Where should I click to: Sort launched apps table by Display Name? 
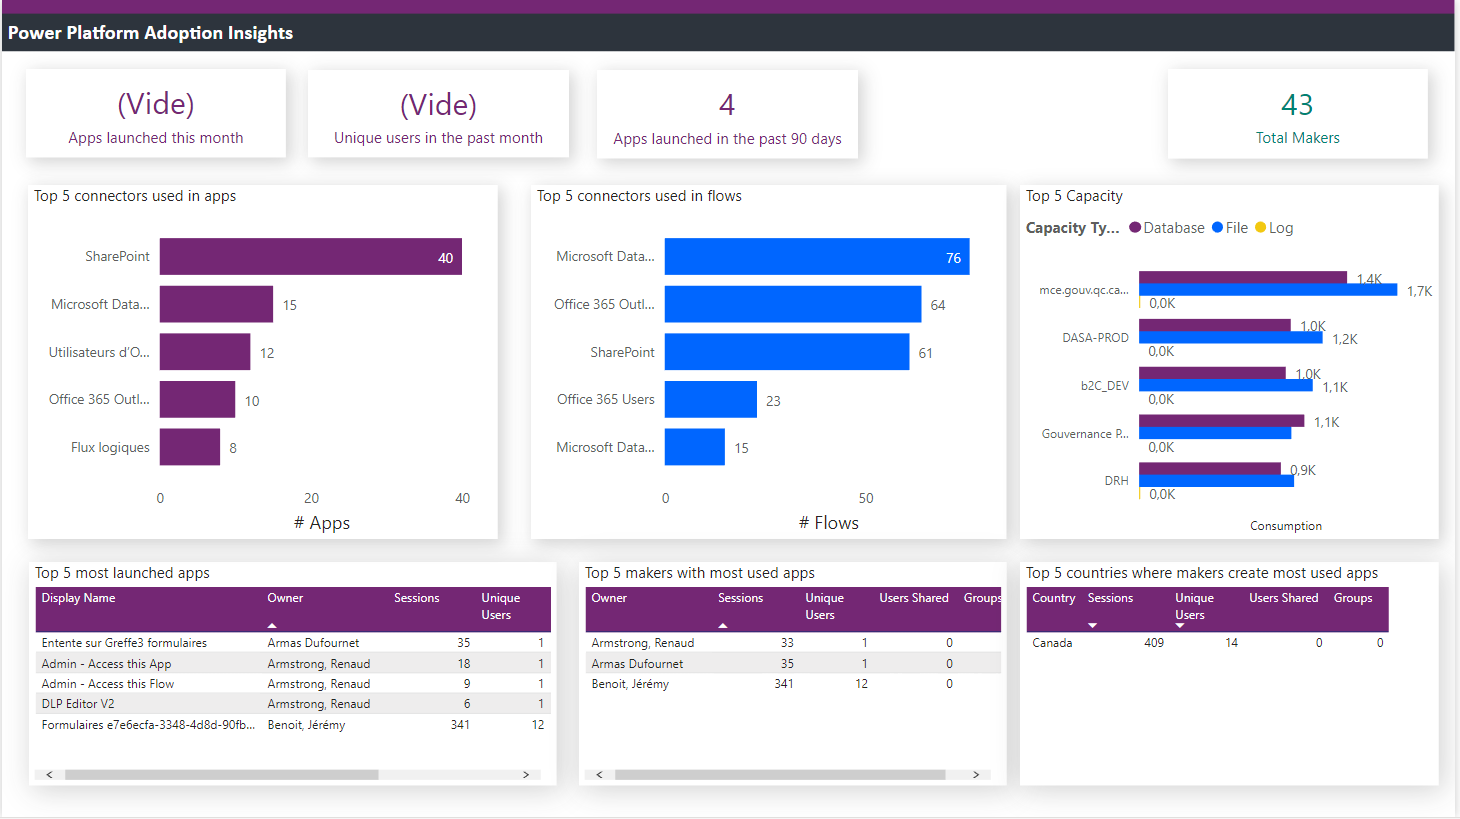click(78, 598)
